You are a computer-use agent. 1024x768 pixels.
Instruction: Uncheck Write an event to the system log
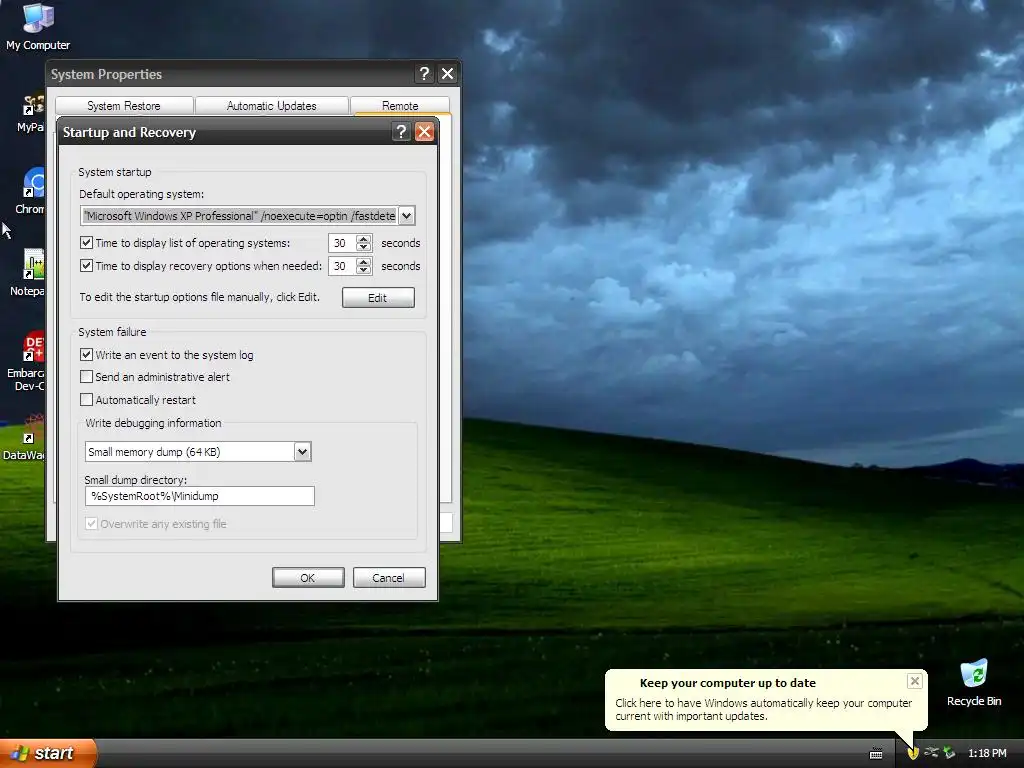(86, 355)
